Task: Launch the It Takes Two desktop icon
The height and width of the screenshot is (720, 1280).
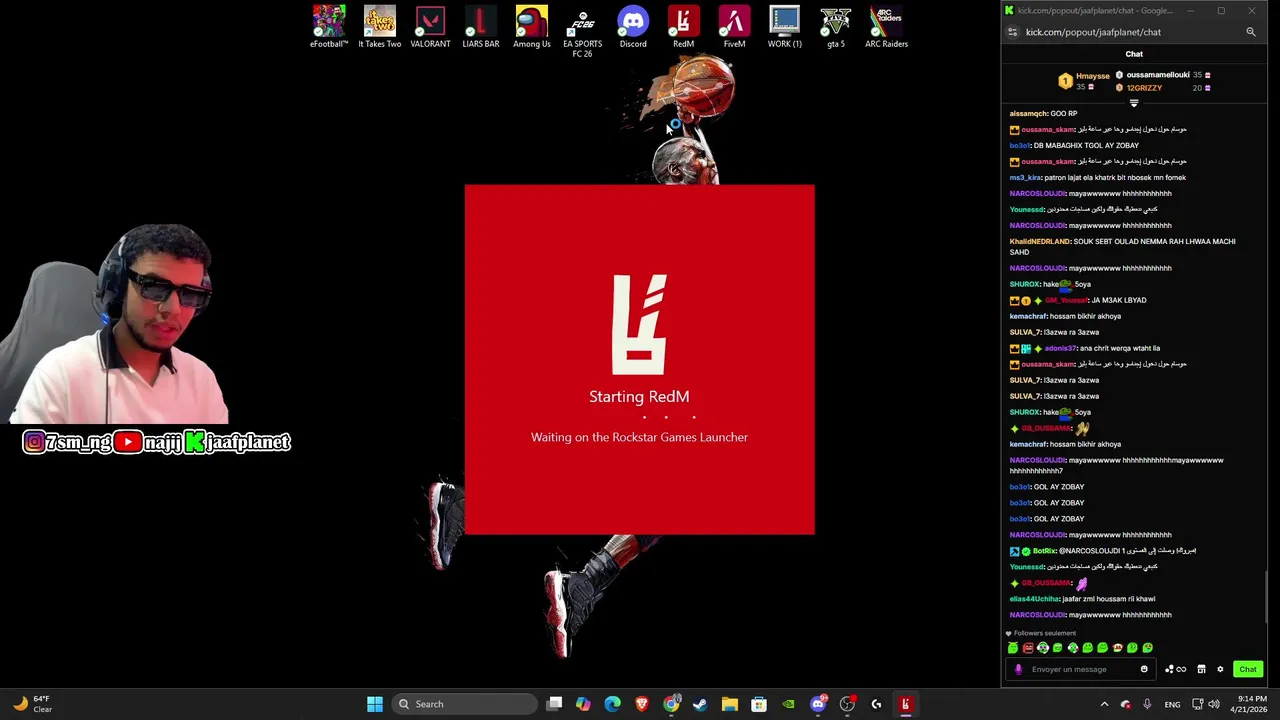Action: 380,27
